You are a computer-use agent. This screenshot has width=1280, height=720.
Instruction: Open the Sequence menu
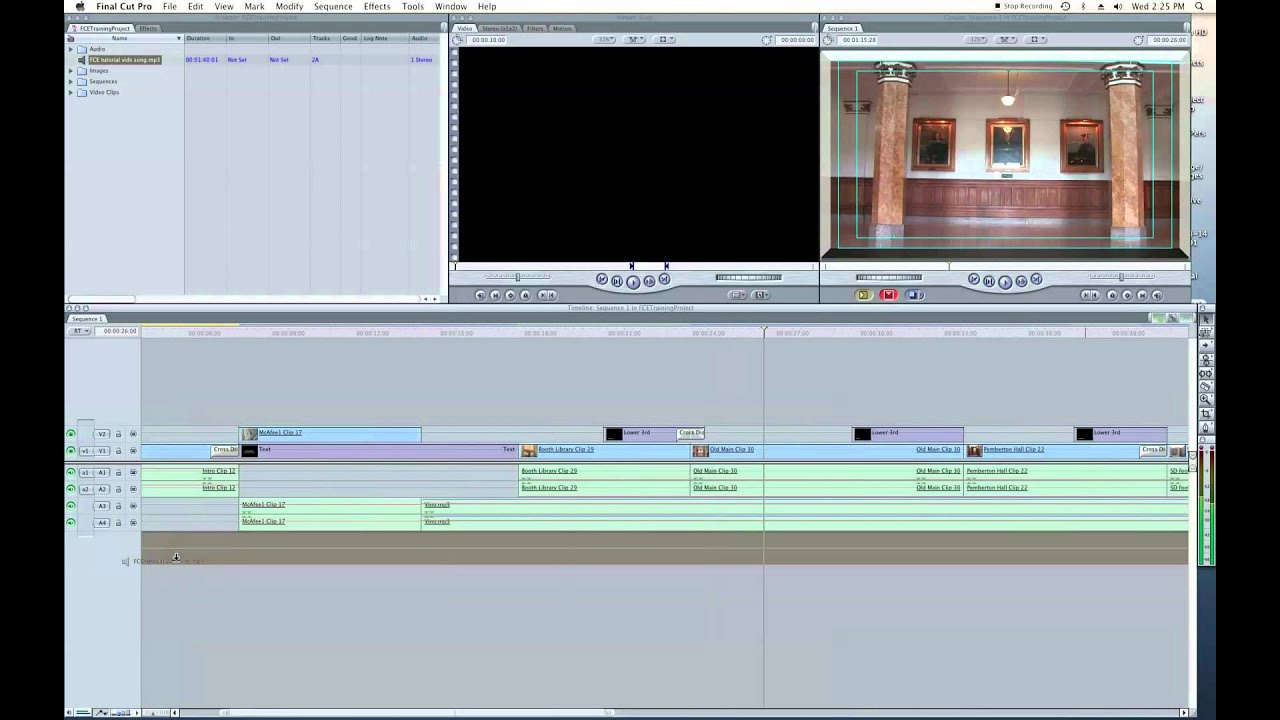tap(333, 6)
